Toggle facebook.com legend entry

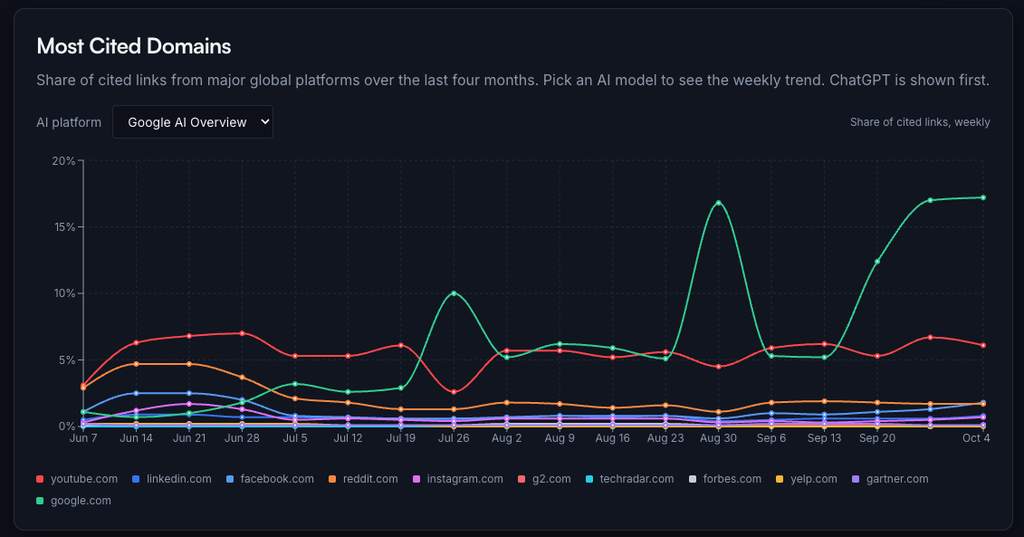coord(270,479)
